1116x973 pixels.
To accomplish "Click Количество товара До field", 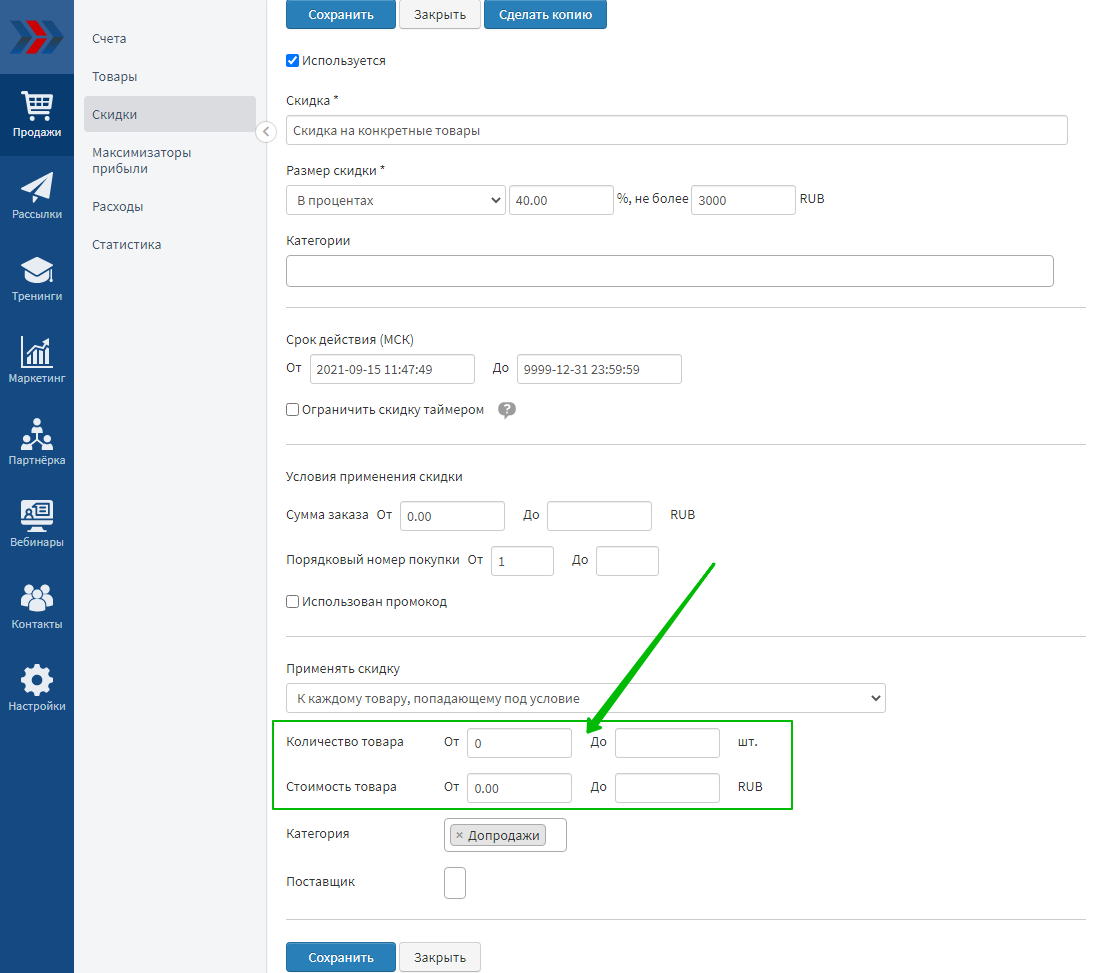I will pyautogui.click(x=668, y=743).
